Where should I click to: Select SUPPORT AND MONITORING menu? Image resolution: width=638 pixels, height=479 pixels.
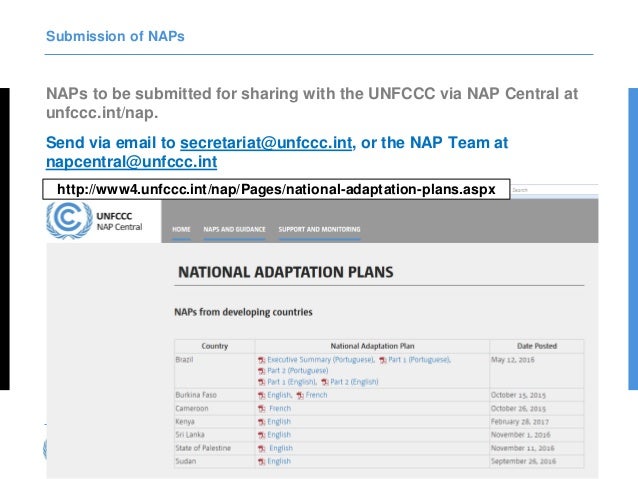pos(319,229)
